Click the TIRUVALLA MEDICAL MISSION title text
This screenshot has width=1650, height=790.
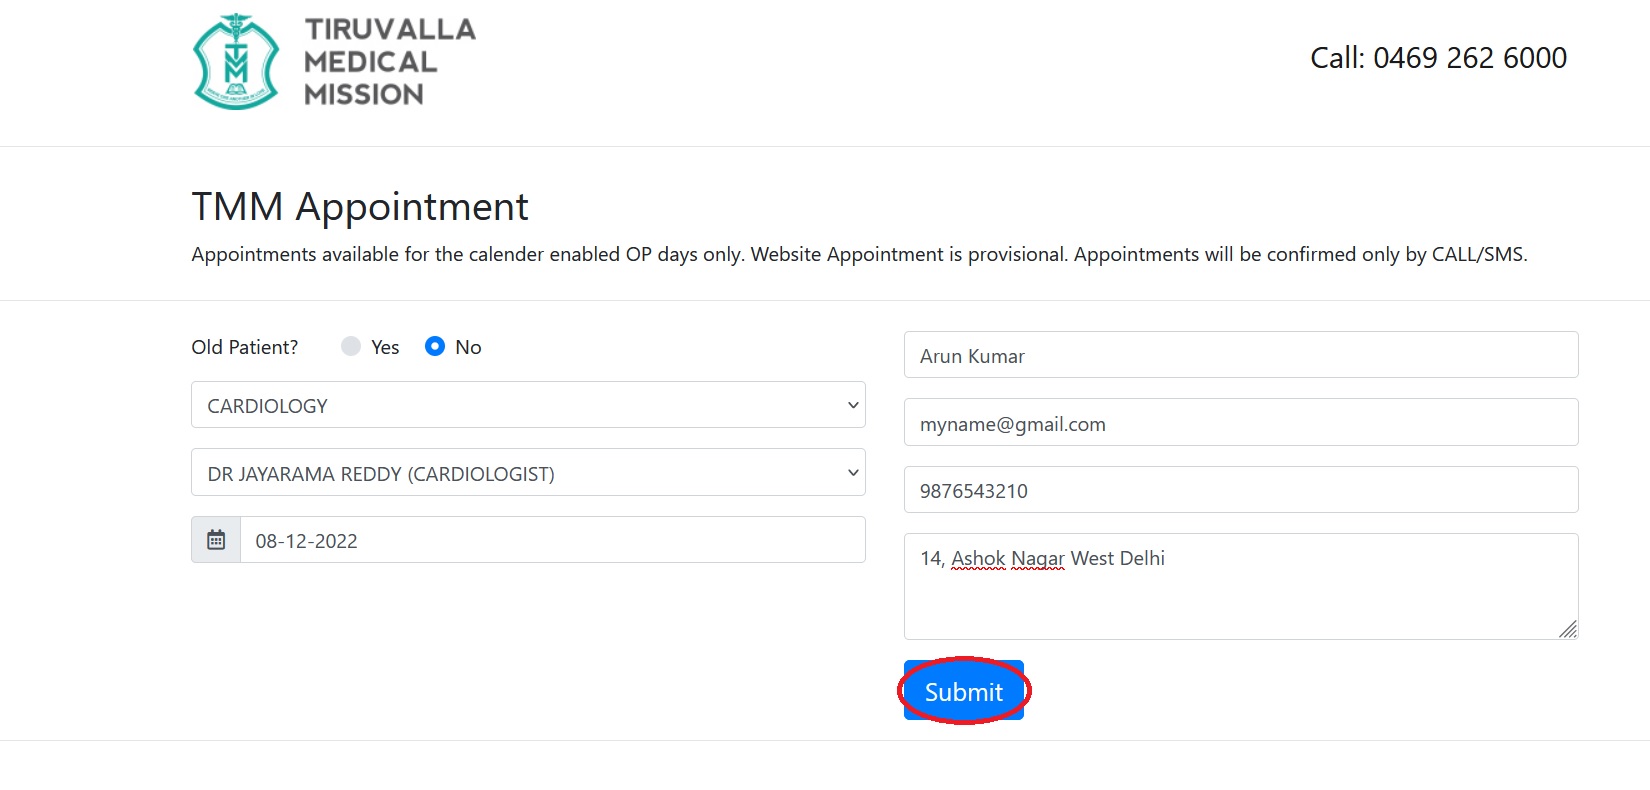(388, 62)
